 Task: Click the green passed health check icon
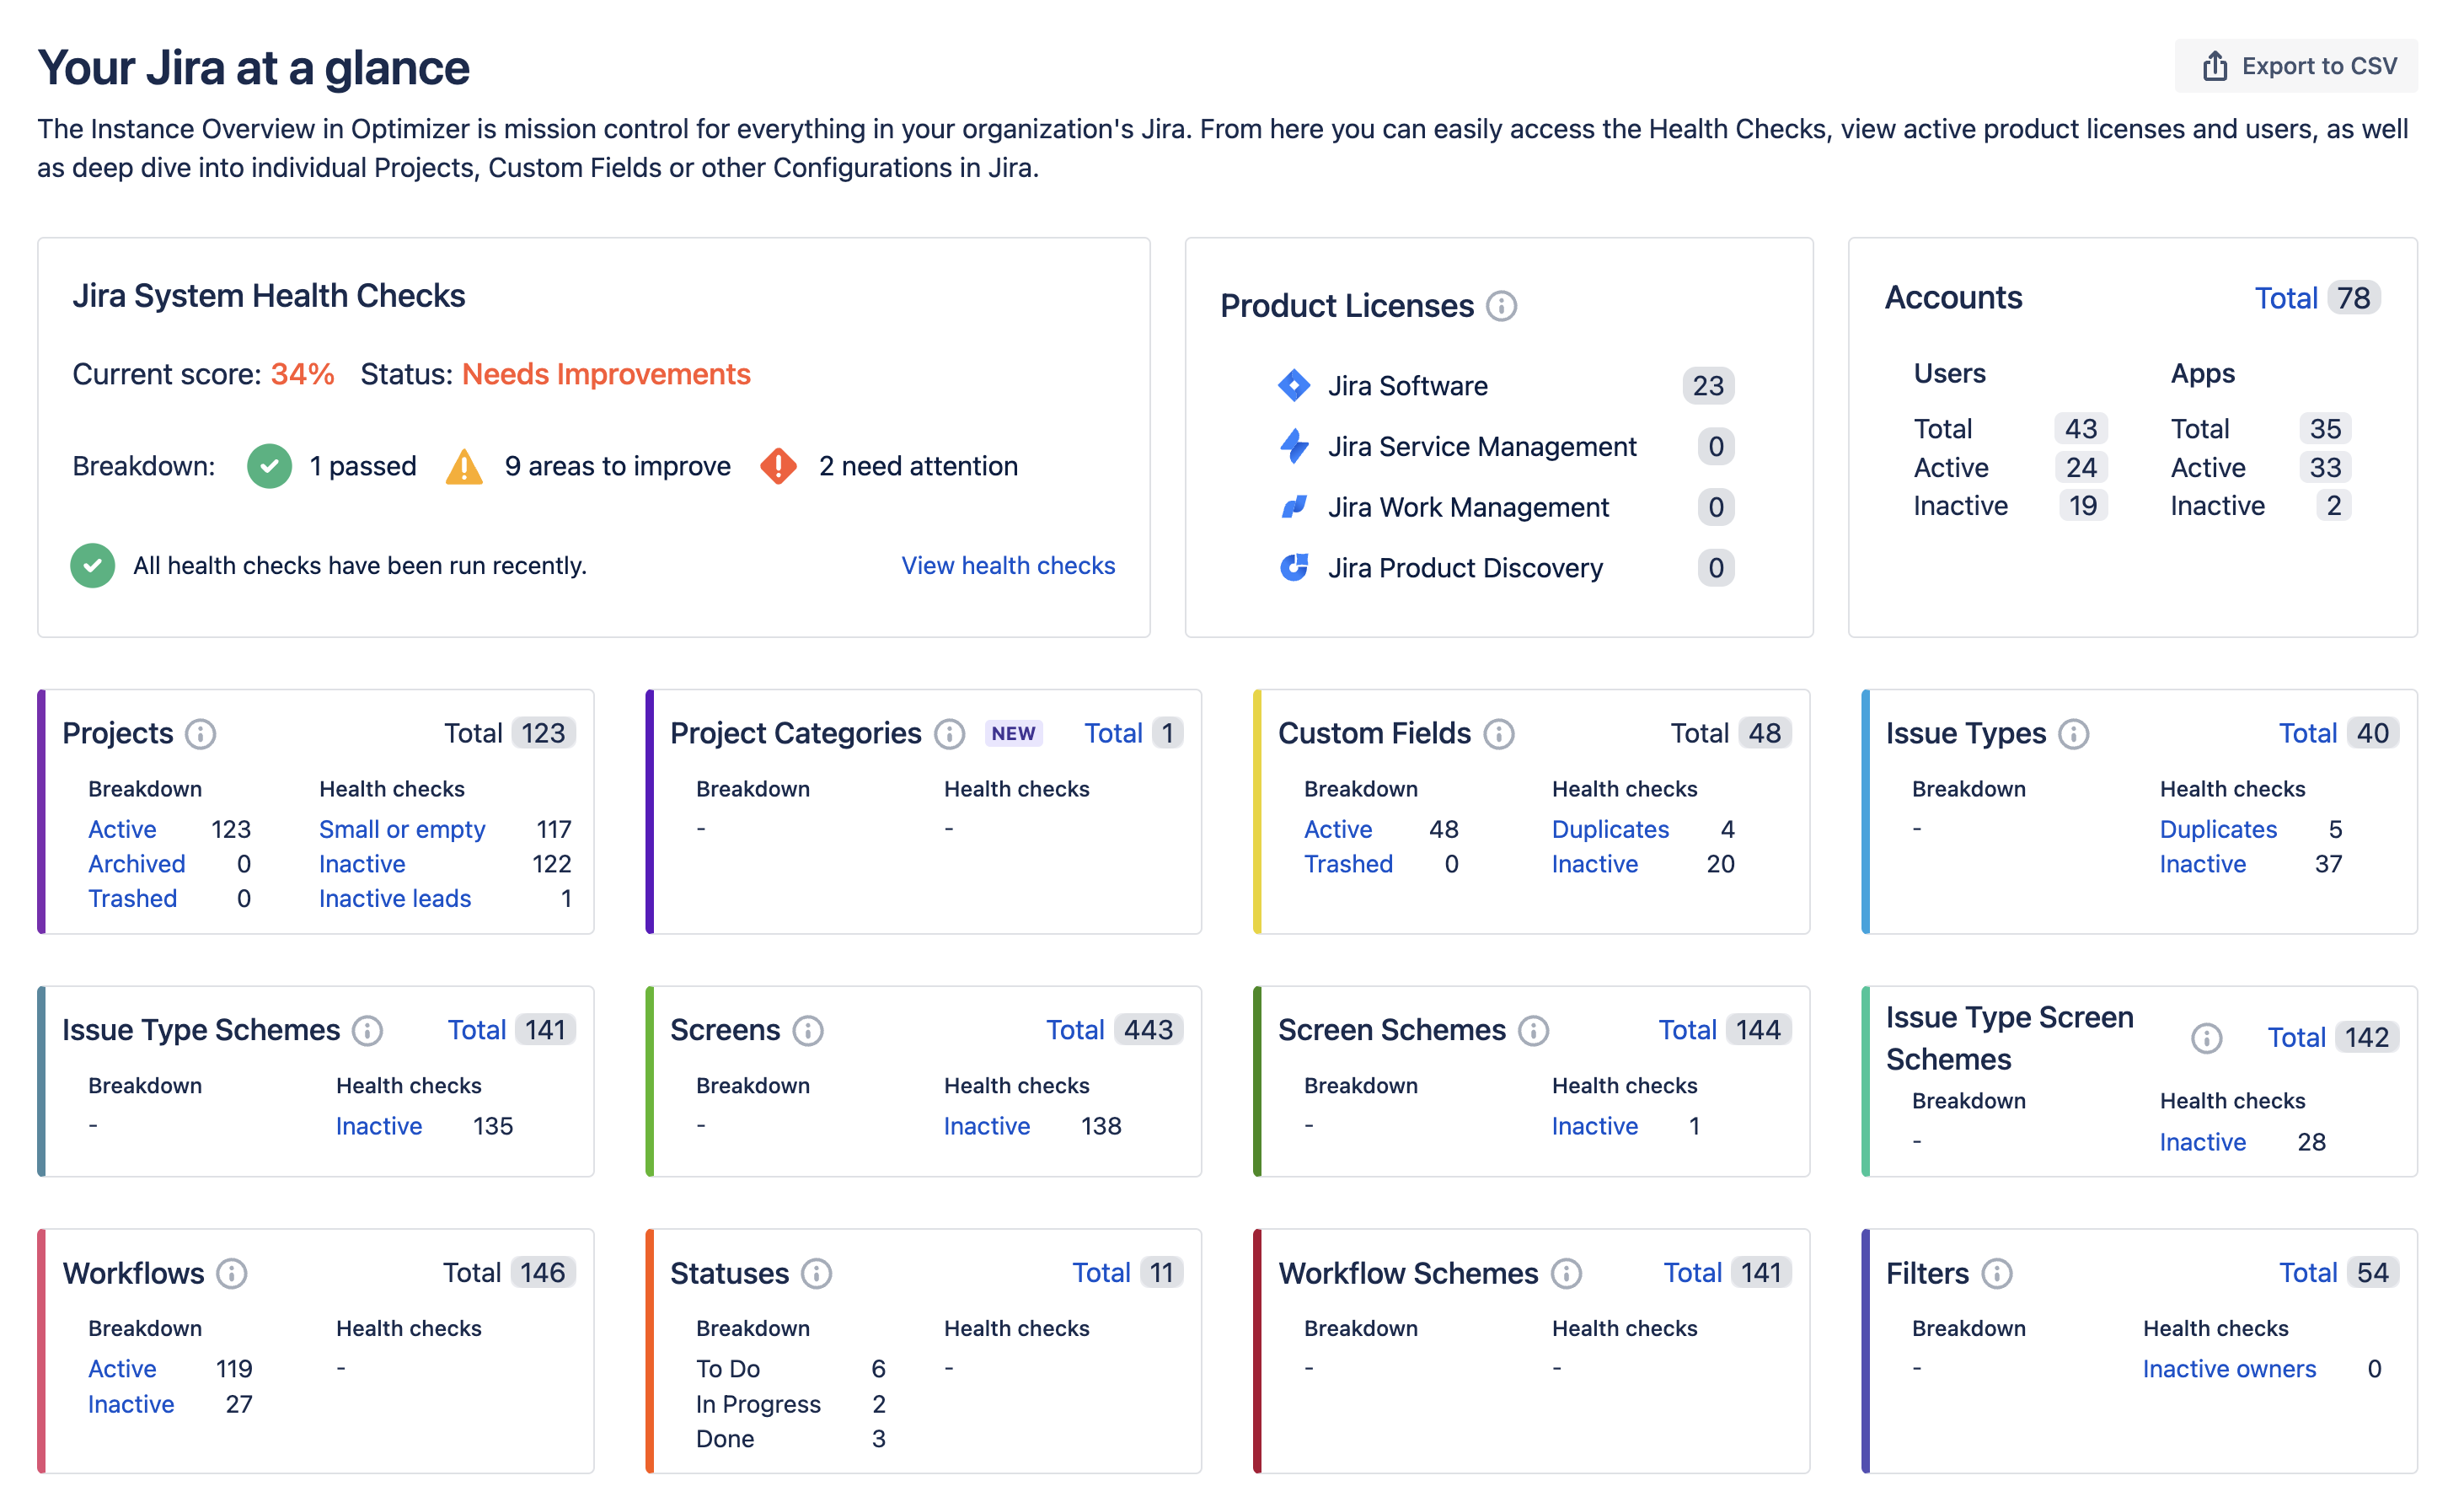click(x=268, y=465)
